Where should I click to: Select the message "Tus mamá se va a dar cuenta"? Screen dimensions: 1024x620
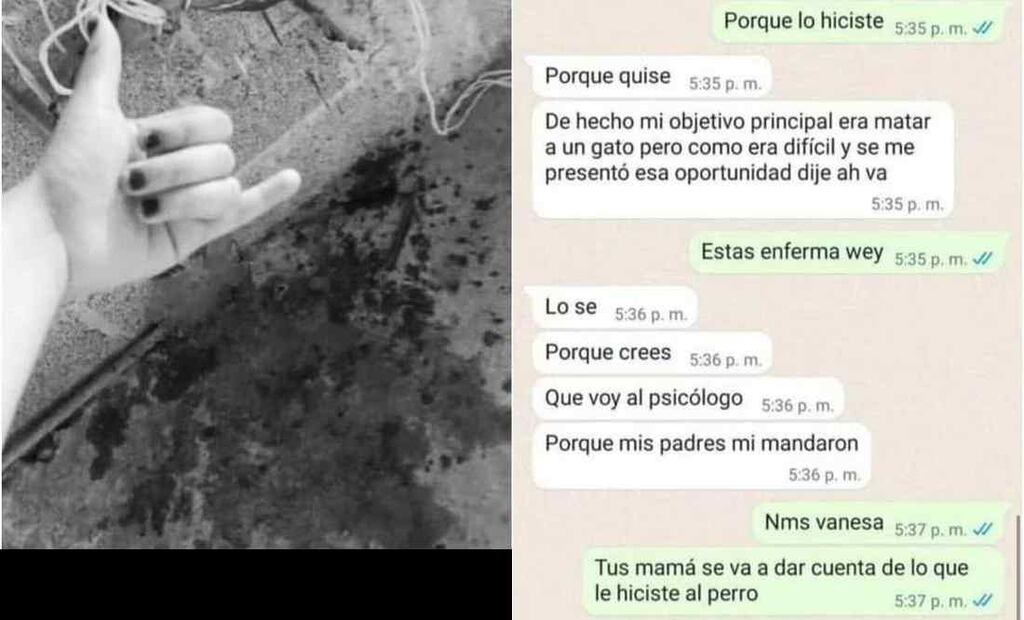coord(793,582)
